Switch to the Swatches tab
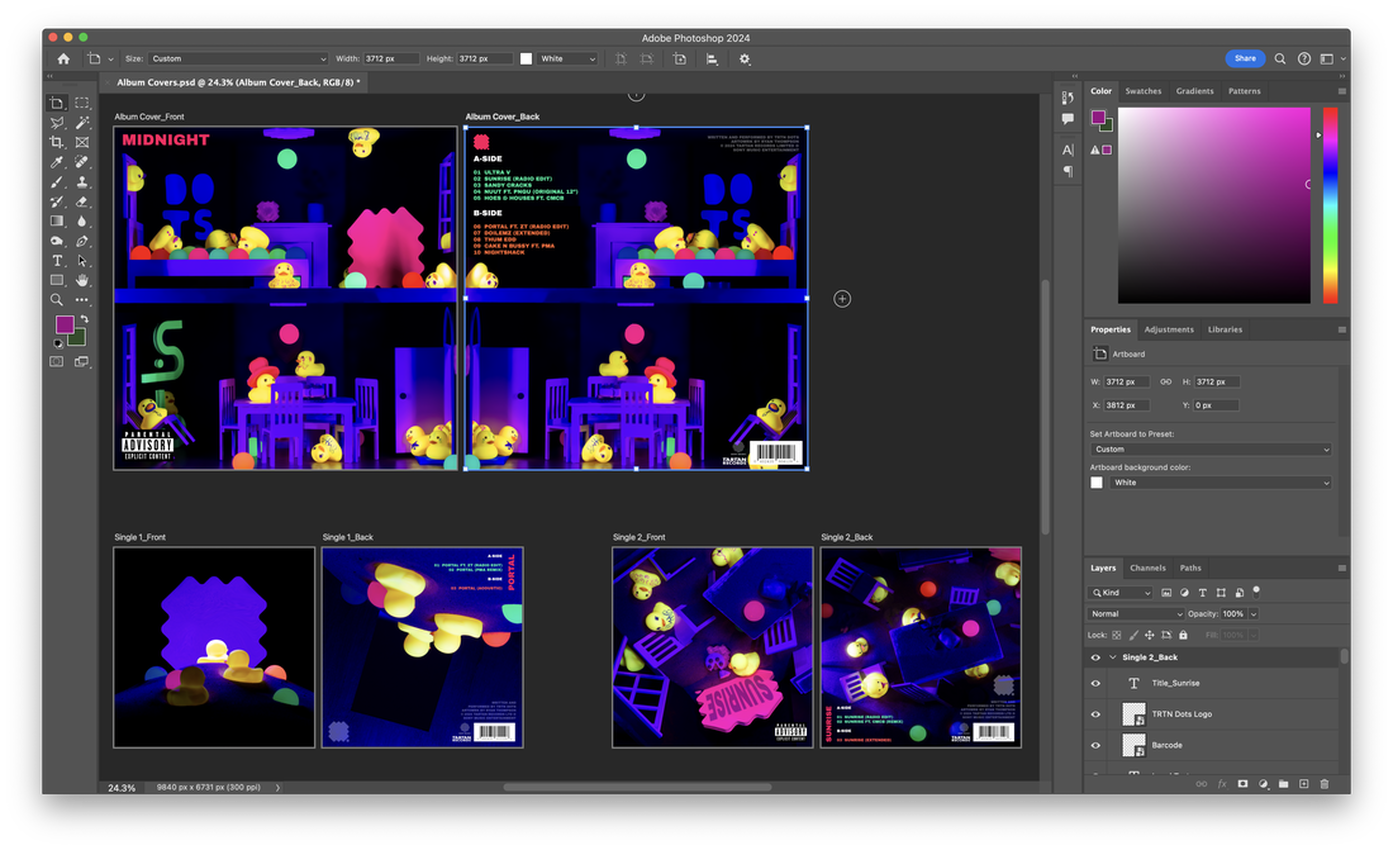 tap(1143, 91)
